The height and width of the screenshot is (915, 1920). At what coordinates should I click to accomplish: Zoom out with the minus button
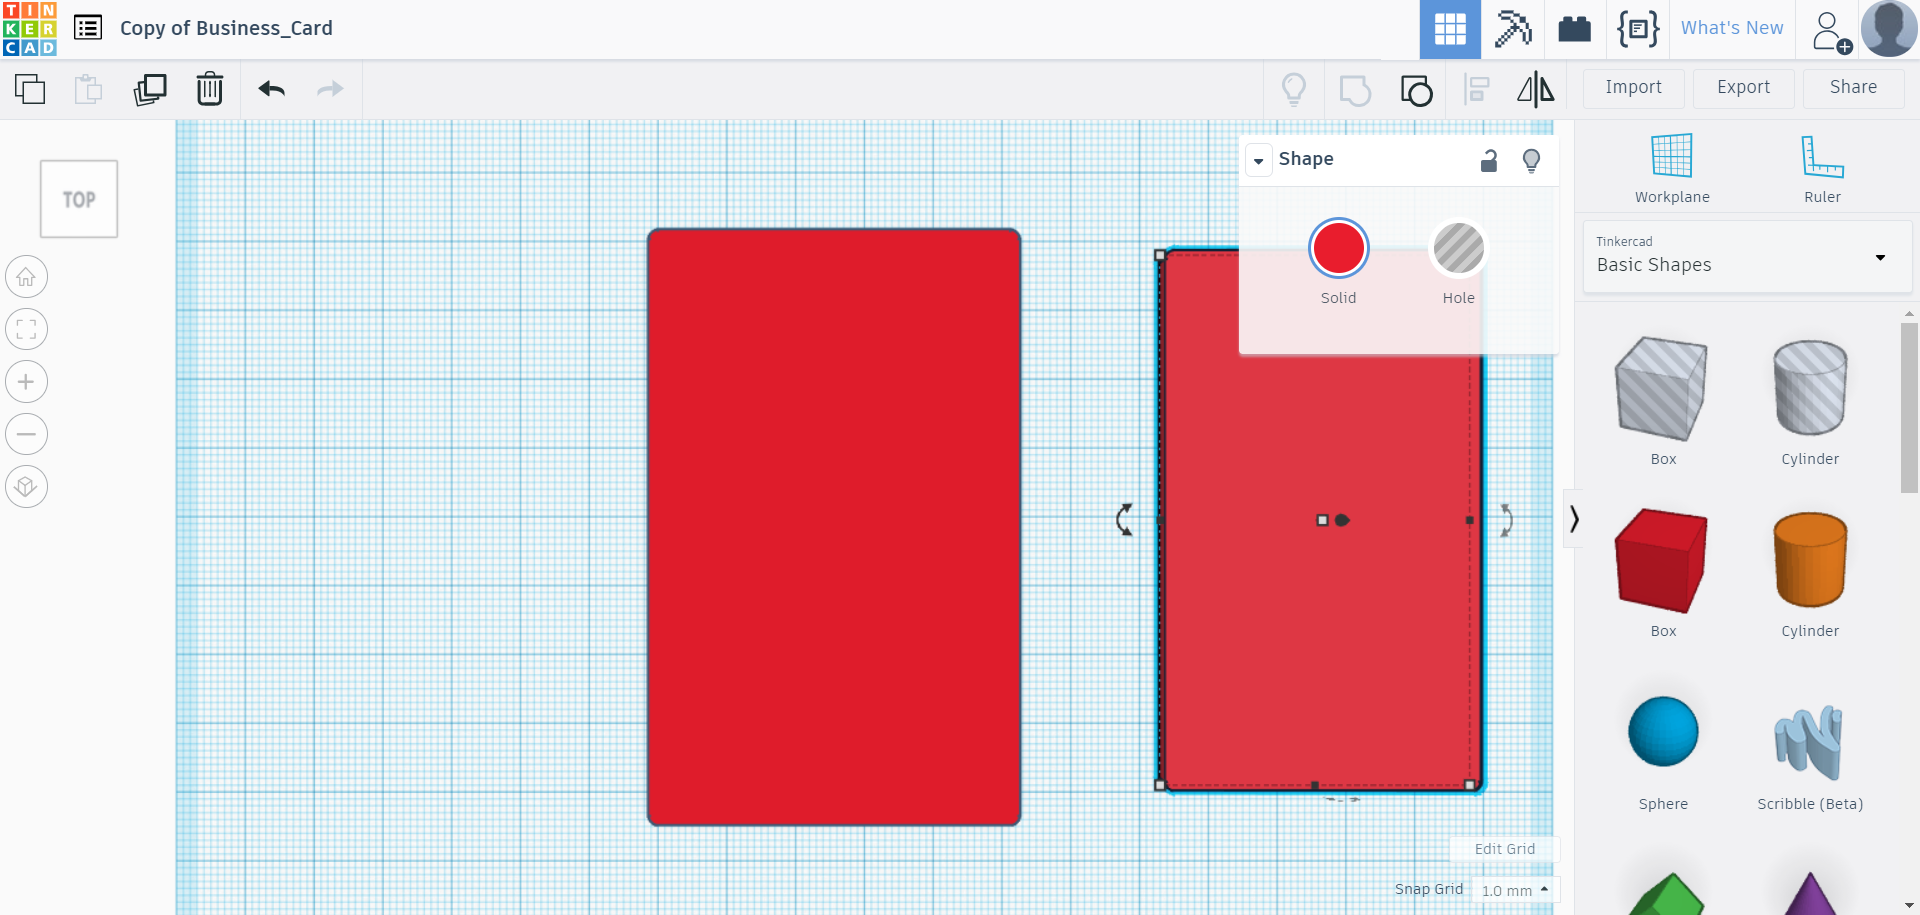tap(27, 434)
